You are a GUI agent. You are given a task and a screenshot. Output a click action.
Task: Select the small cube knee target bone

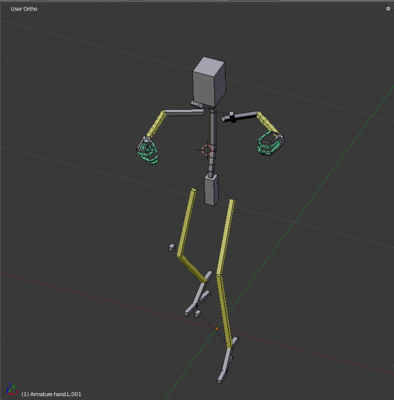[x=171, y=247]
